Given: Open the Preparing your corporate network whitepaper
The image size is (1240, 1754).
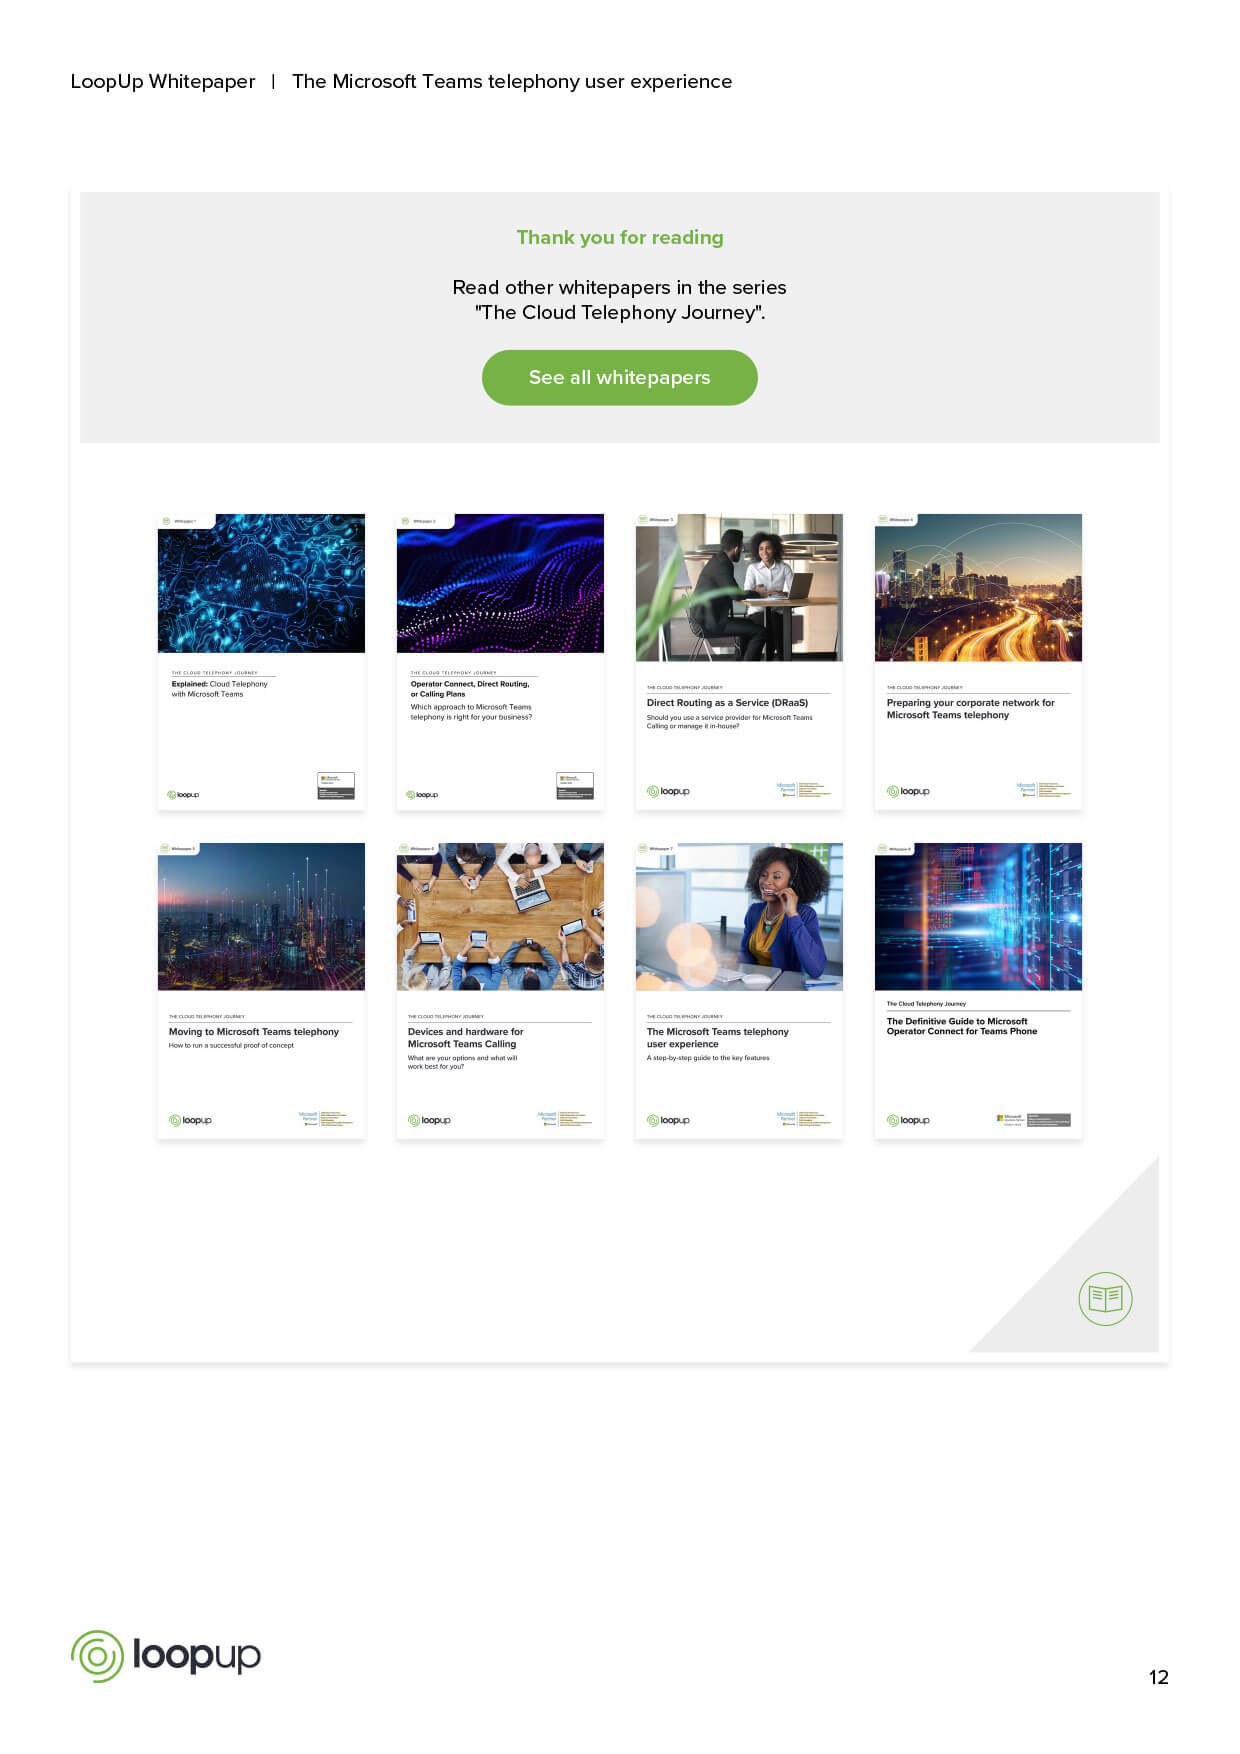Looking at the screenshot, I should click(x=978, y=660).
